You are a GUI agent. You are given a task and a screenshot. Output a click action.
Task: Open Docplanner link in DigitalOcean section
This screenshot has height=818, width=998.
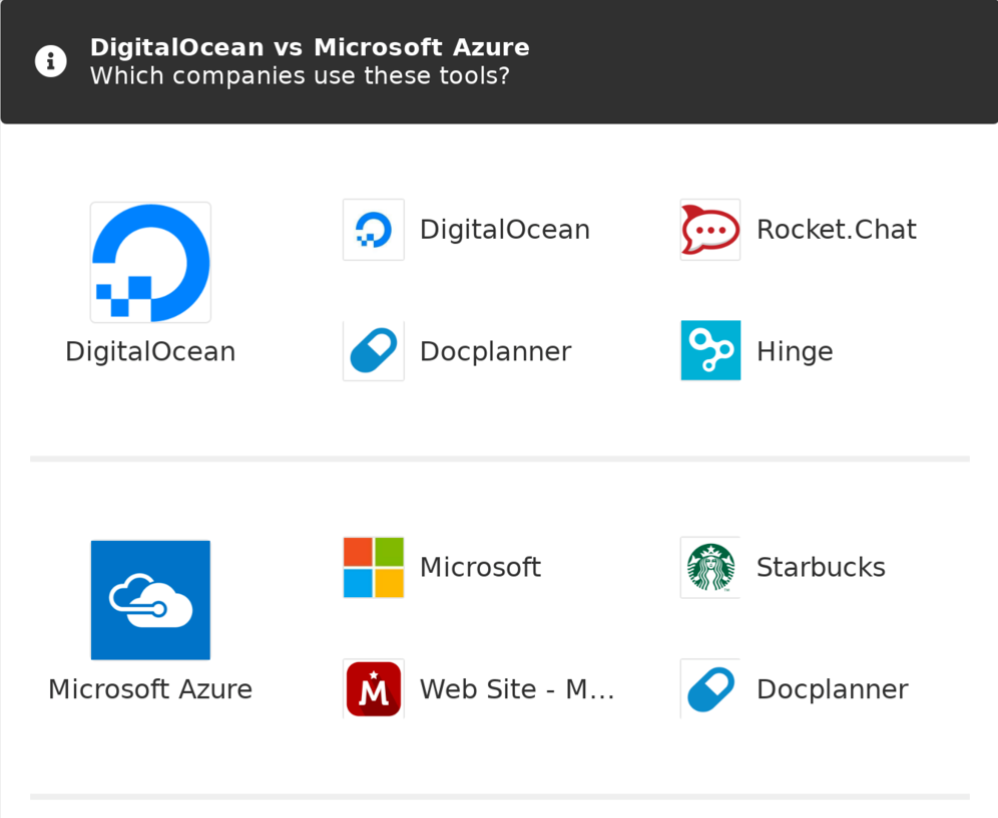[x=496, y=351]
